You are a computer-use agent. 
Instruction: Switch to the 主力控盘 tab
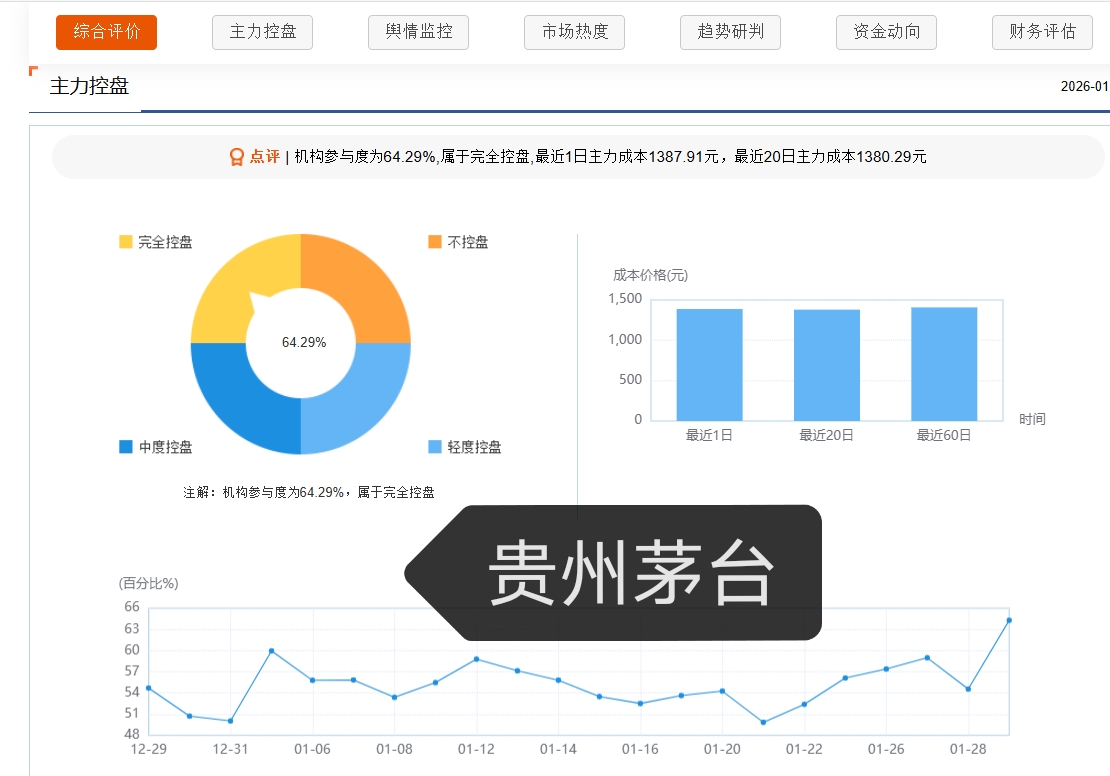pos(263,33)
